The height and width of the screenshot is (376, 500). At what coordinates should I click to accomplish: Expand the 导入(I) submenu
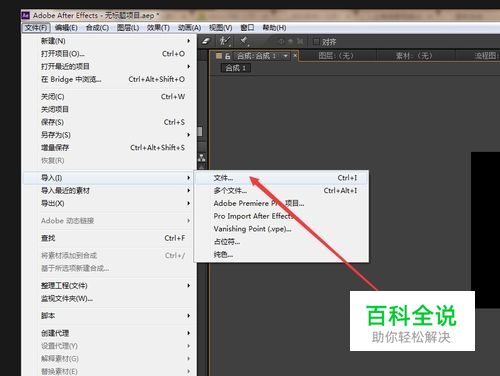(109, 178)
